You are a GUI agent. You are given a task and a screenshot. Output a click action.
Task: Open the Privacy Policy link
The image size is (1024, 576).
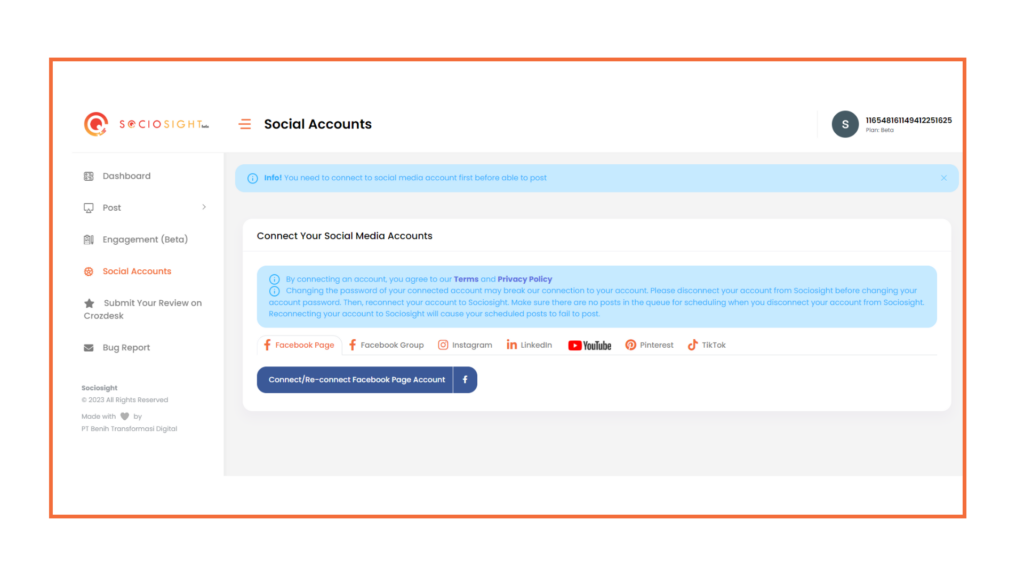524,280
